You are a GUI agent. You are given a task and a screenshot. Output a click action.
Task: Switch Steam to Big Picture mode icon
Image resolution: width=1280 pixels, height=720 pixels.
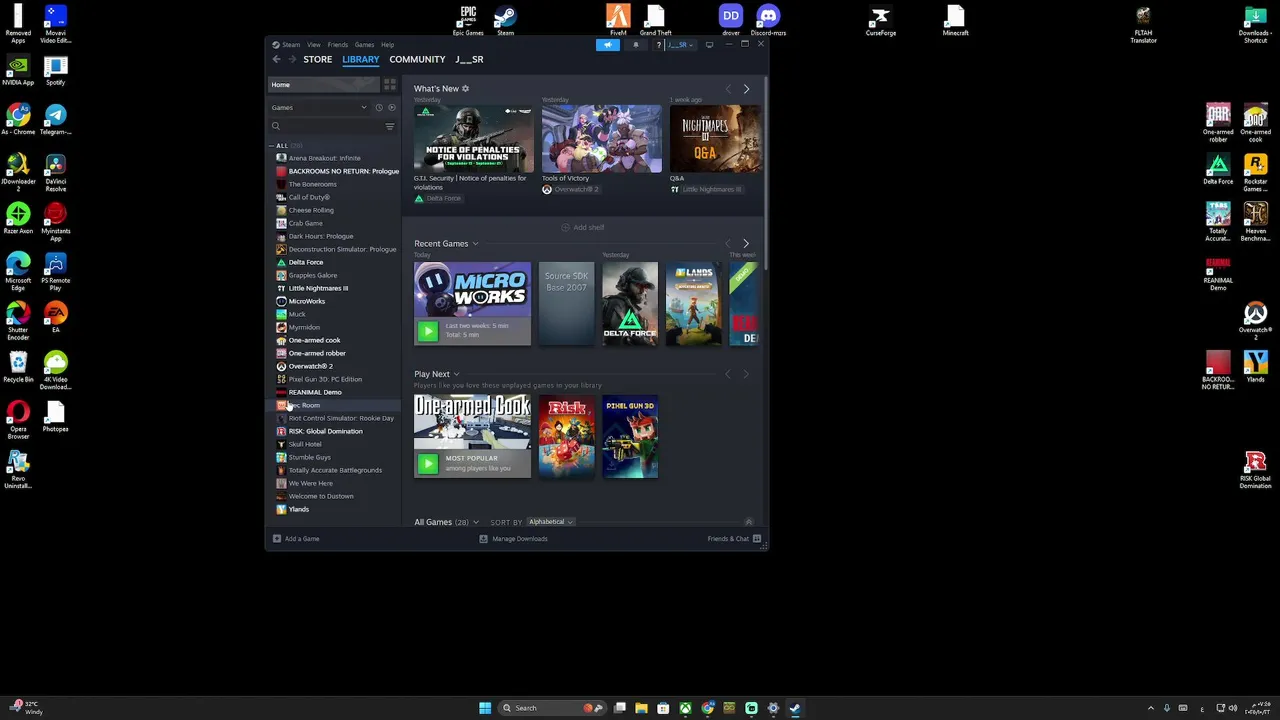point(709,45)
